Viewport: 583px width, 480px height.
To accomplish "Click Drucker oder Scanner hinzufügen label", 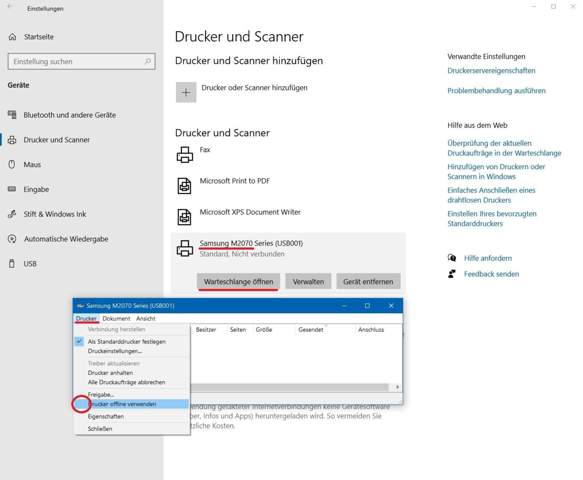I will (x=254, y=88).
